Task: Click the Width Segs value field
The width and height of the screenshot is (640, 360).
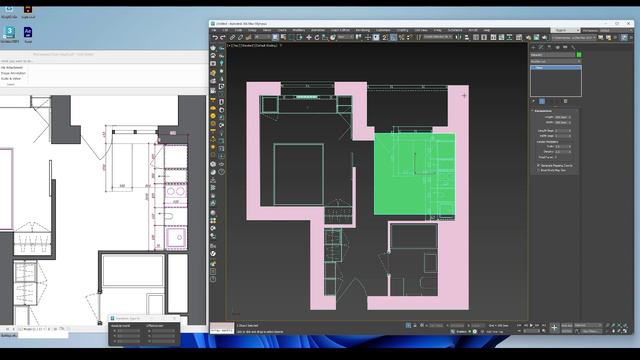Action: [562, 136]
